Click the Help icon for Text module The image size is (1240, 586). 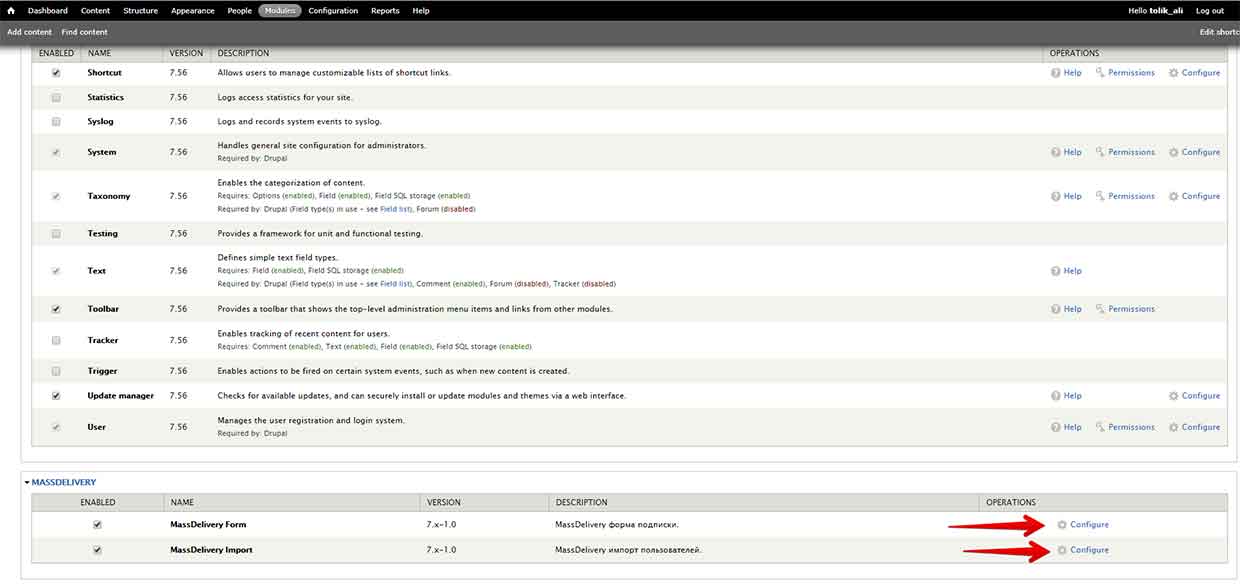point(1056,271)
